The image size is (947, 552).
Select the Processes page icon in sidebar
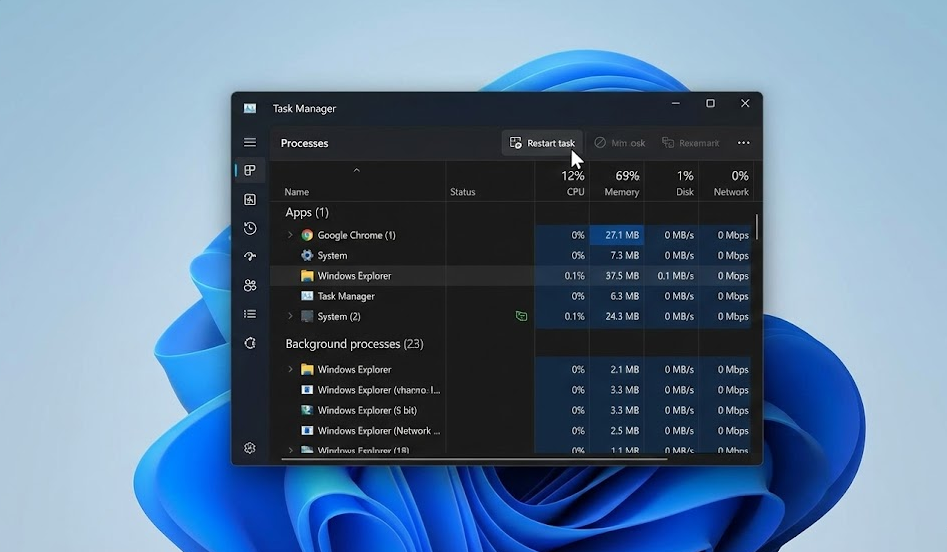(x=249, y=170)
